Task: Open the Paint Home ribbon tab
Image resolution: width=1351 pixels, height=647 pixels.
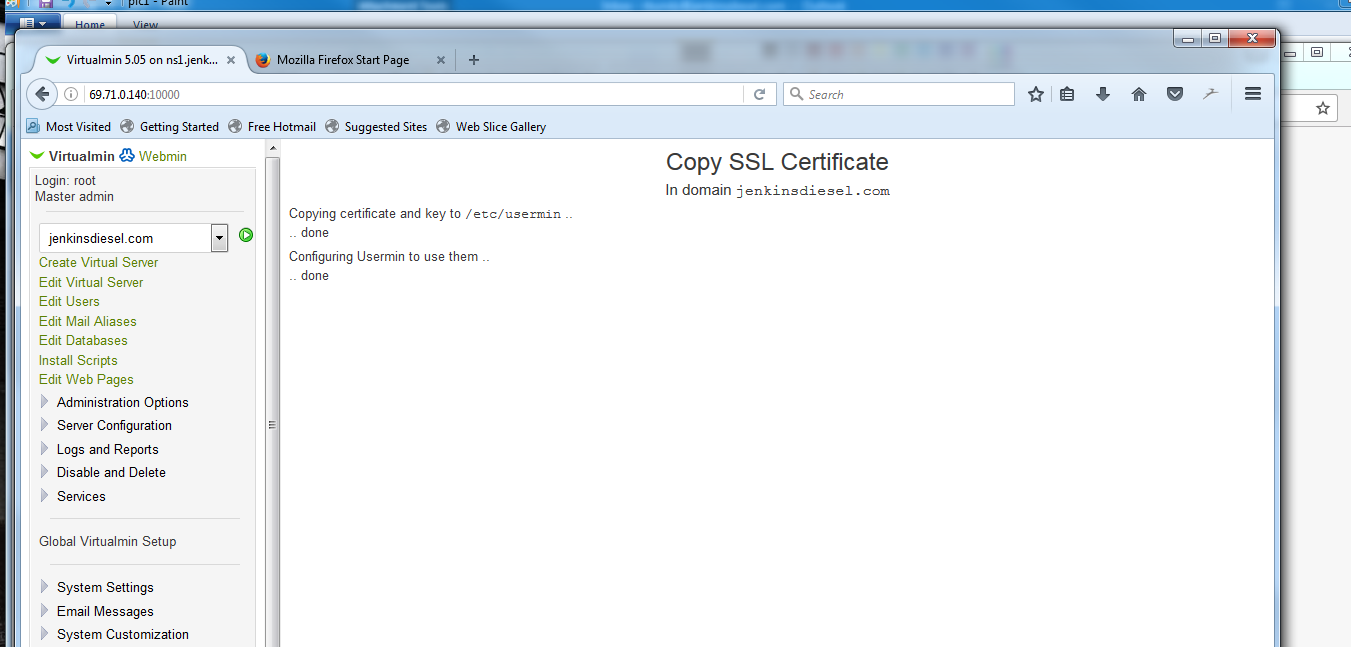Action: click(x=90, y=25)
